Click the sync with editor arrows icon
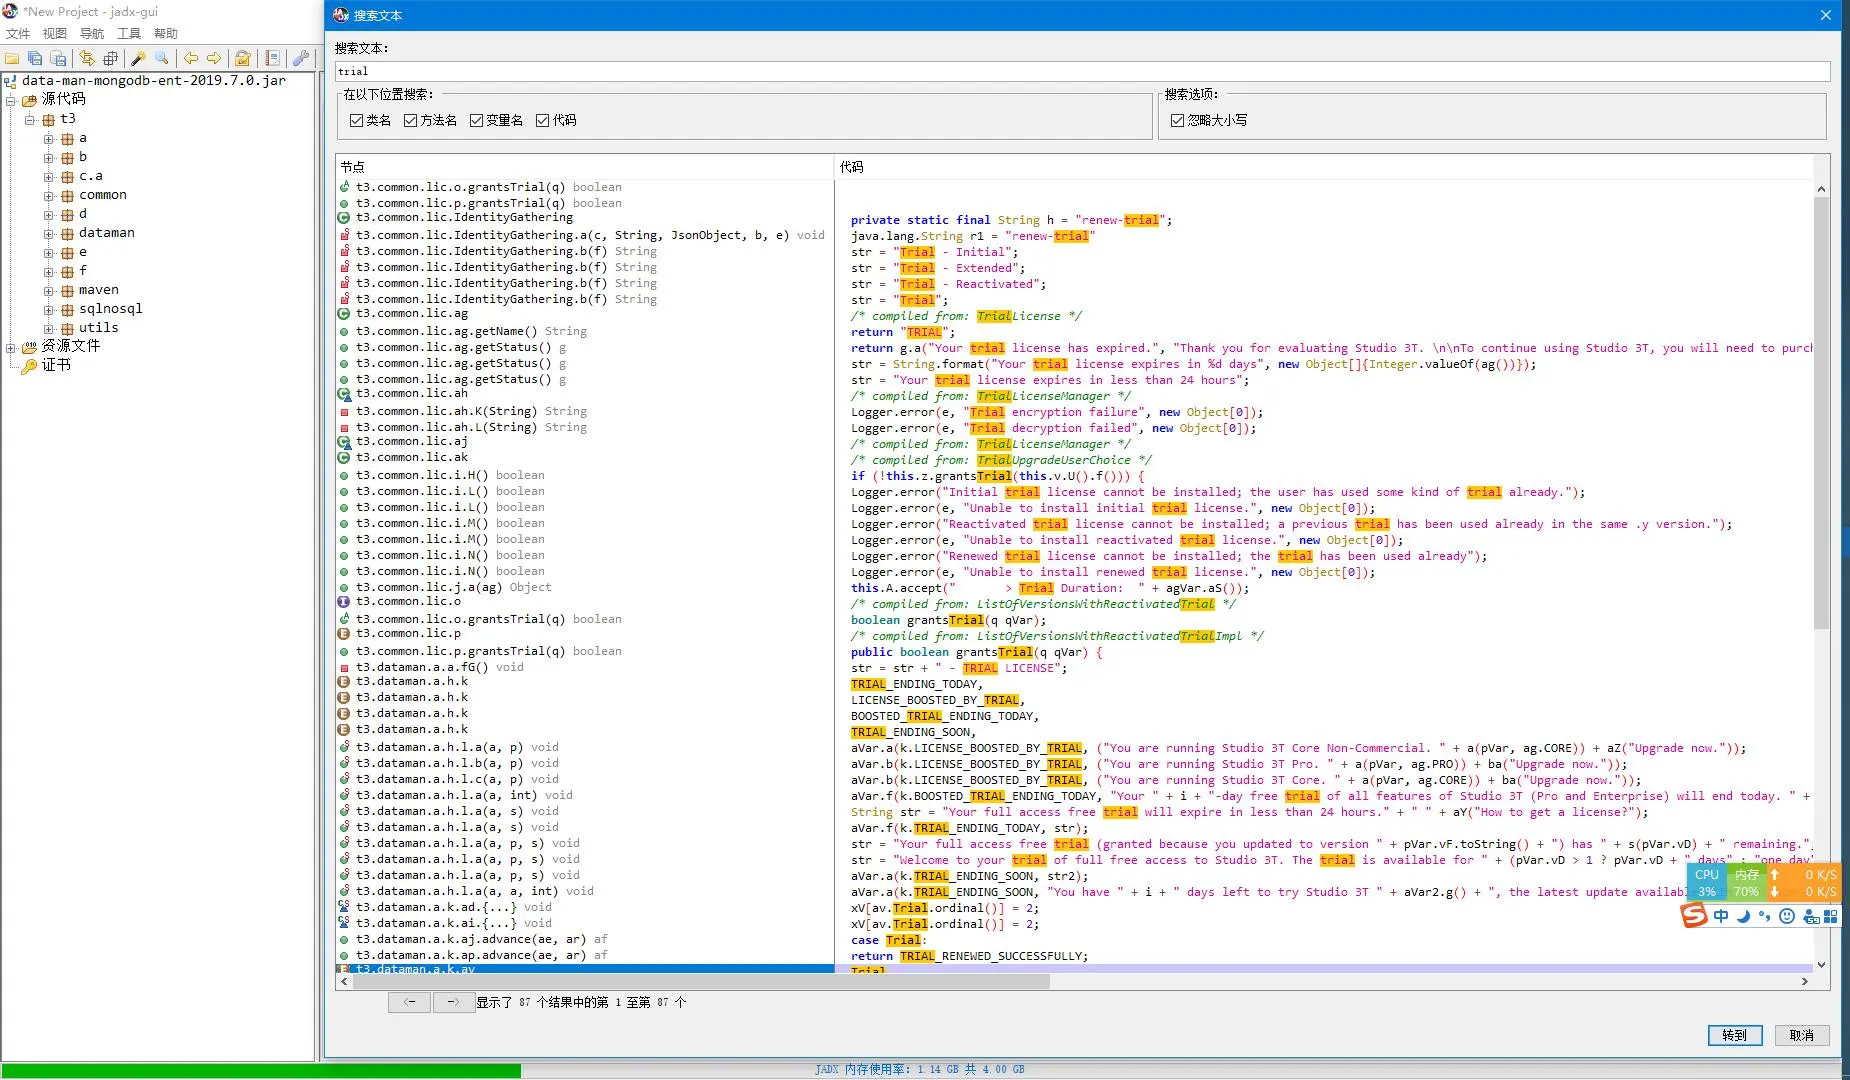Screen dimensions: 1850x1080 point(87,58)
